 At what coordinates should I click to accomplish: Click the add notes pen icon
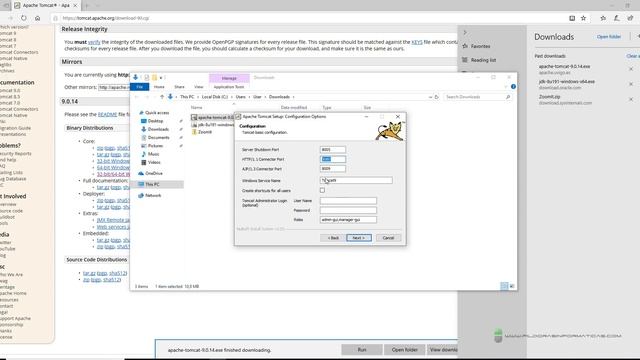[617, 18]
